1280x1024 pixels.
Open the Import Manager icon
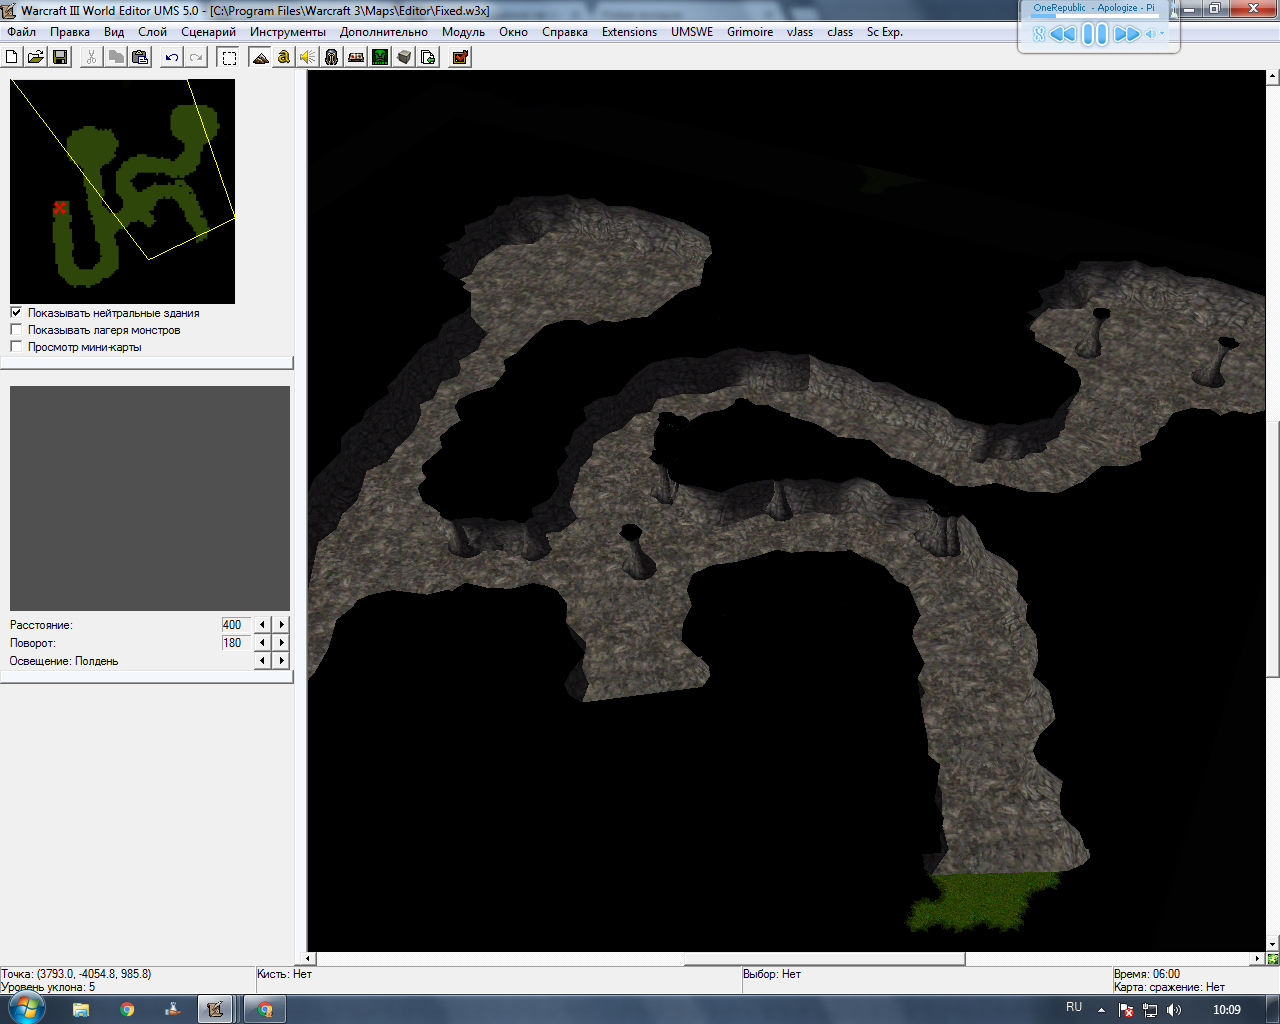pos(428,57)
